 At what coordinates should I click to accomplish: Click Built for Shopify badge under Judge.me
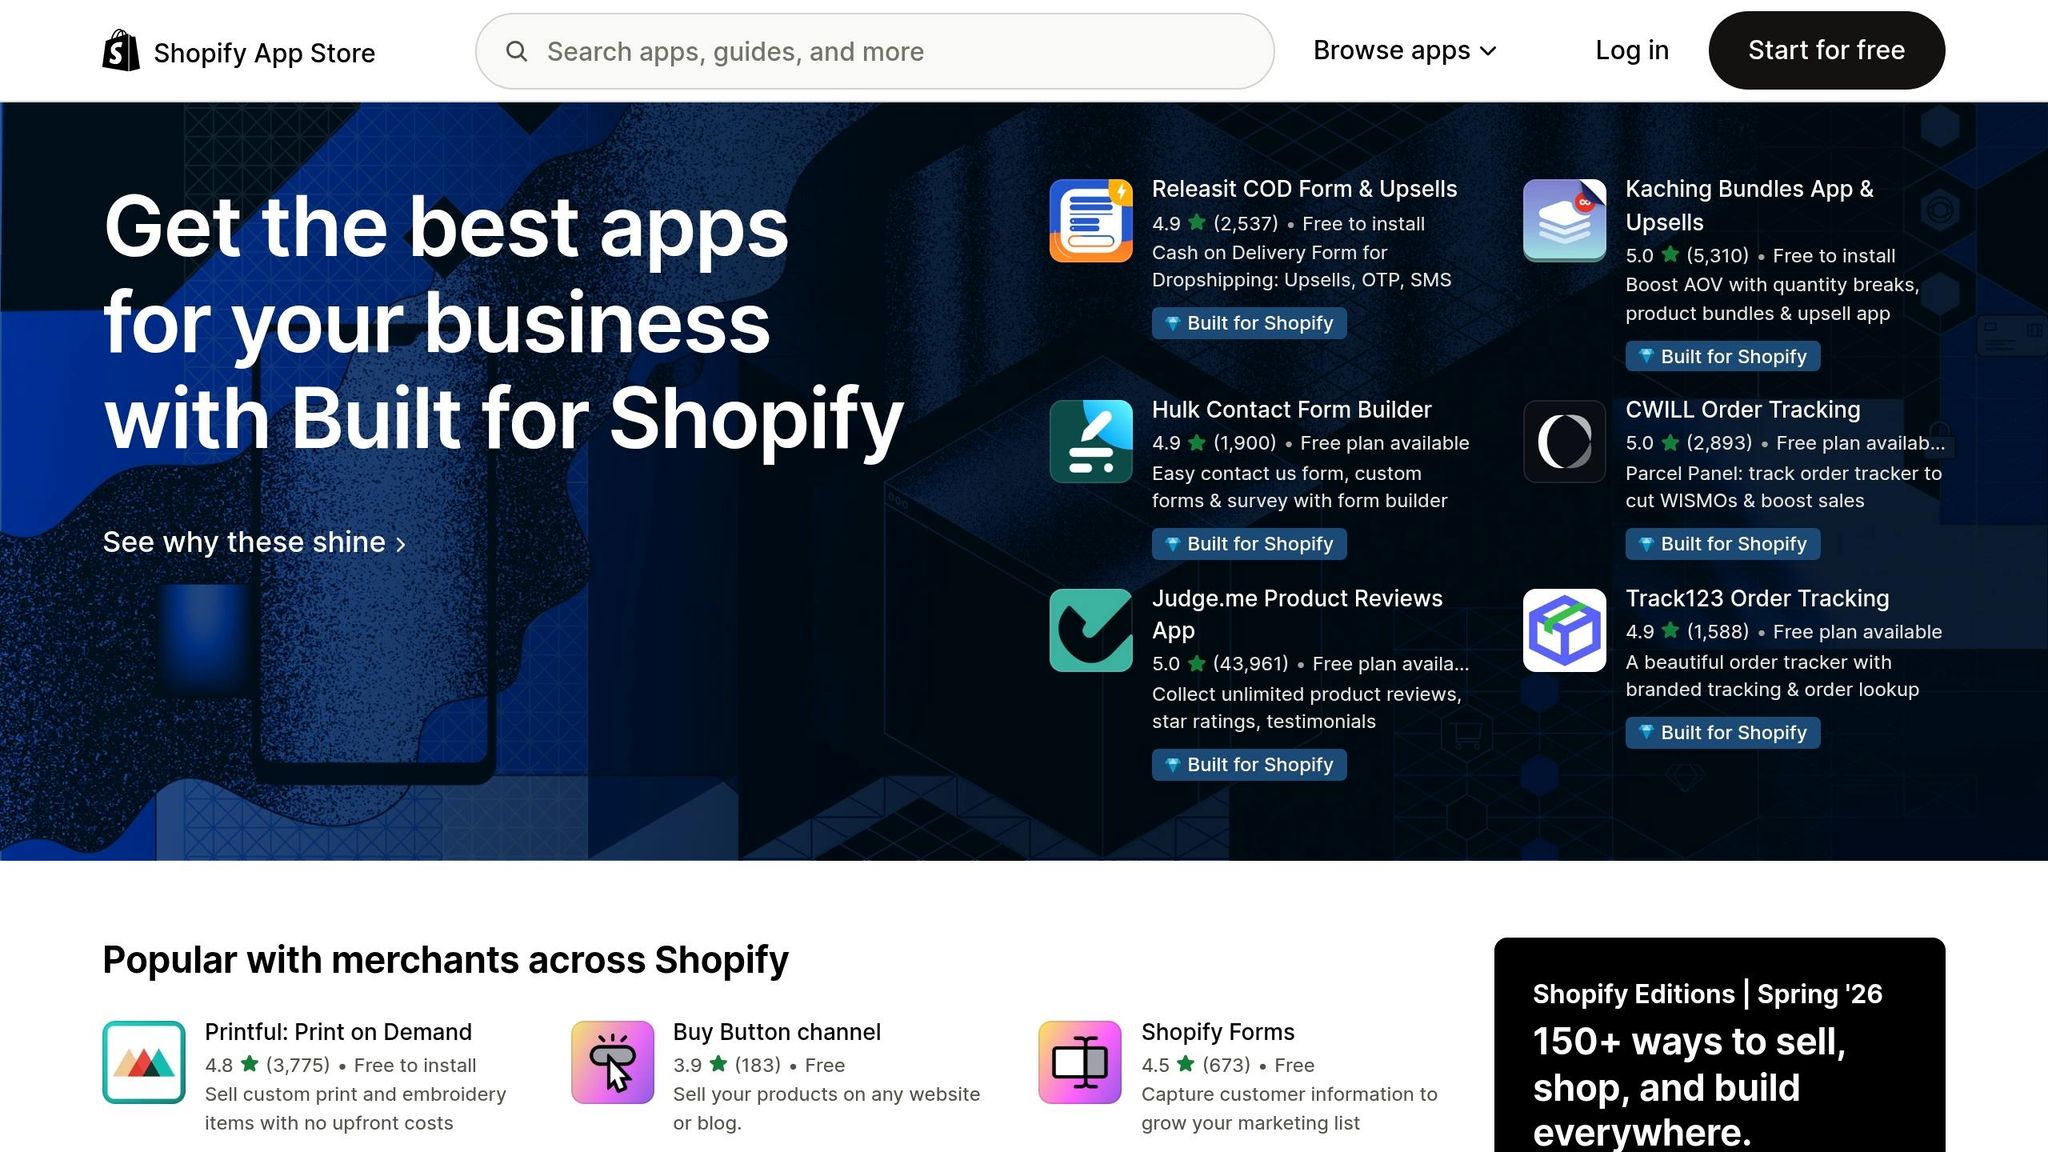(x=1249, y=765)
